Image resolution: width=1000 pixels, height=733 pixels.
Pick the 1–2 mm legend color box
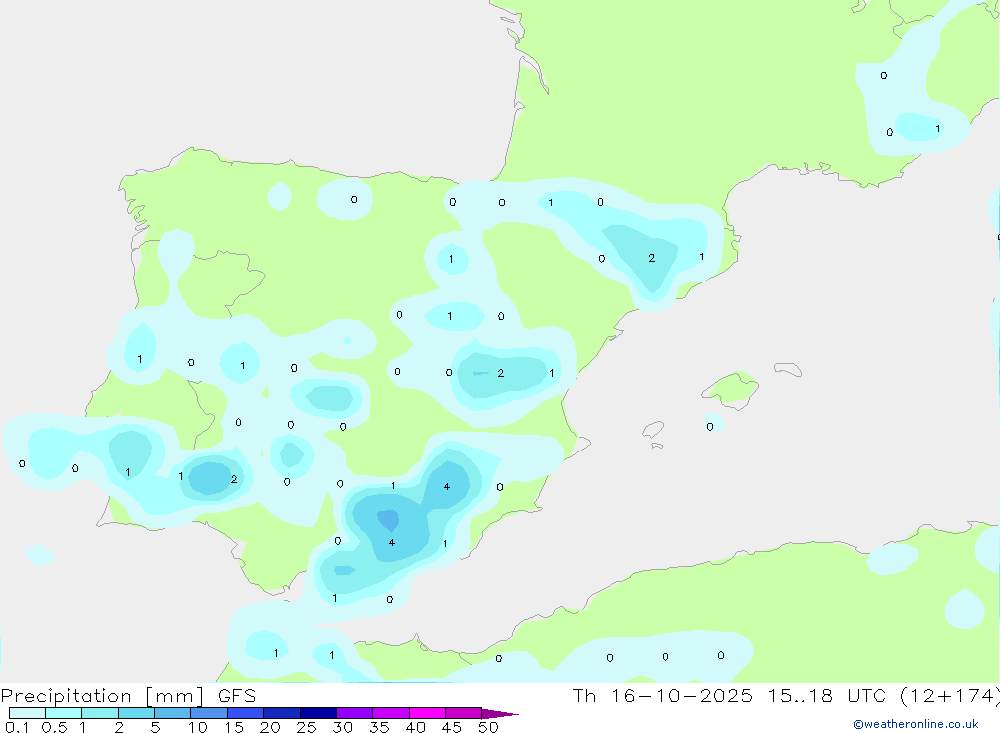click(x=100, y=713)
